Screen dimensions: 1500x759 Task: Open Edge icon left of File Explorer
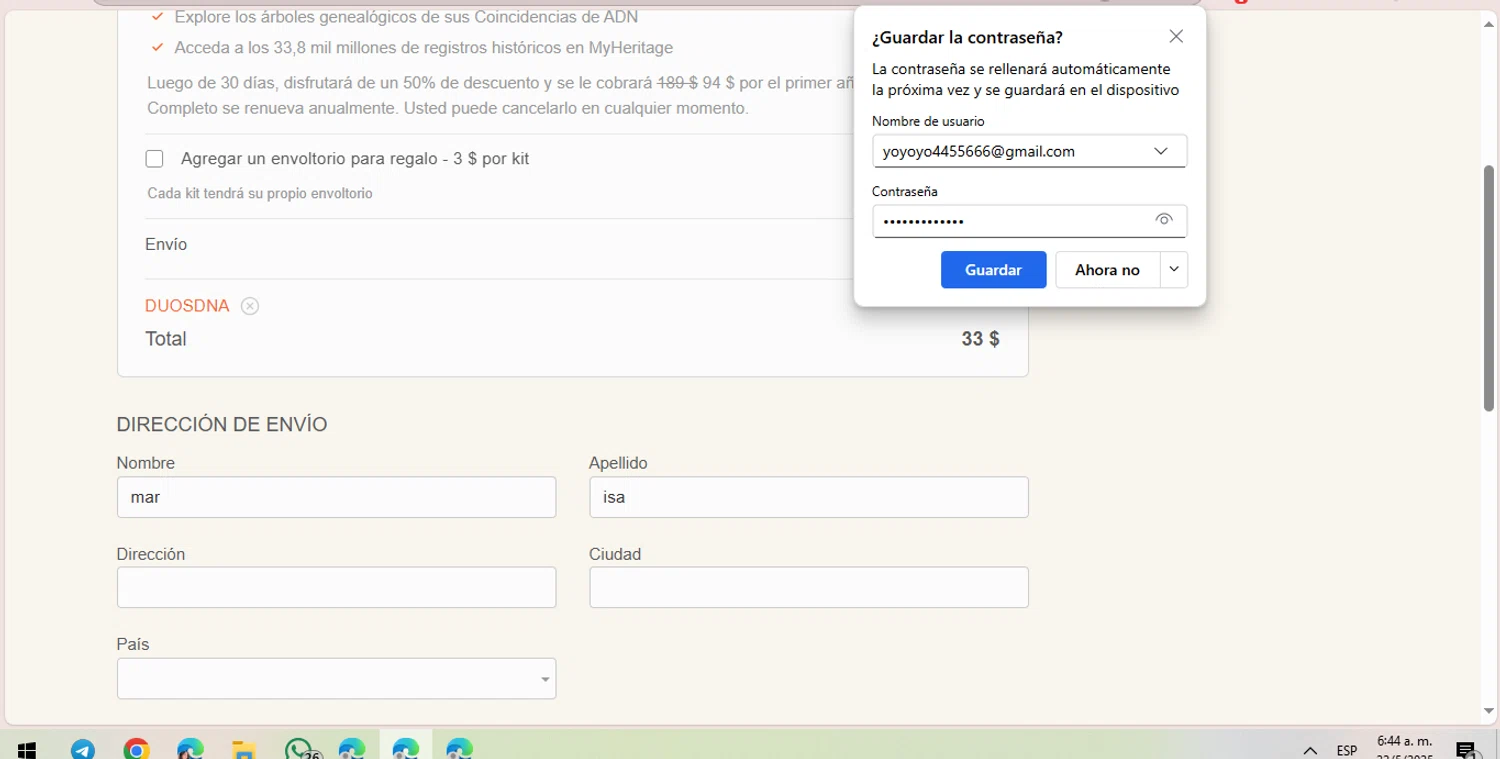[191, 749]
